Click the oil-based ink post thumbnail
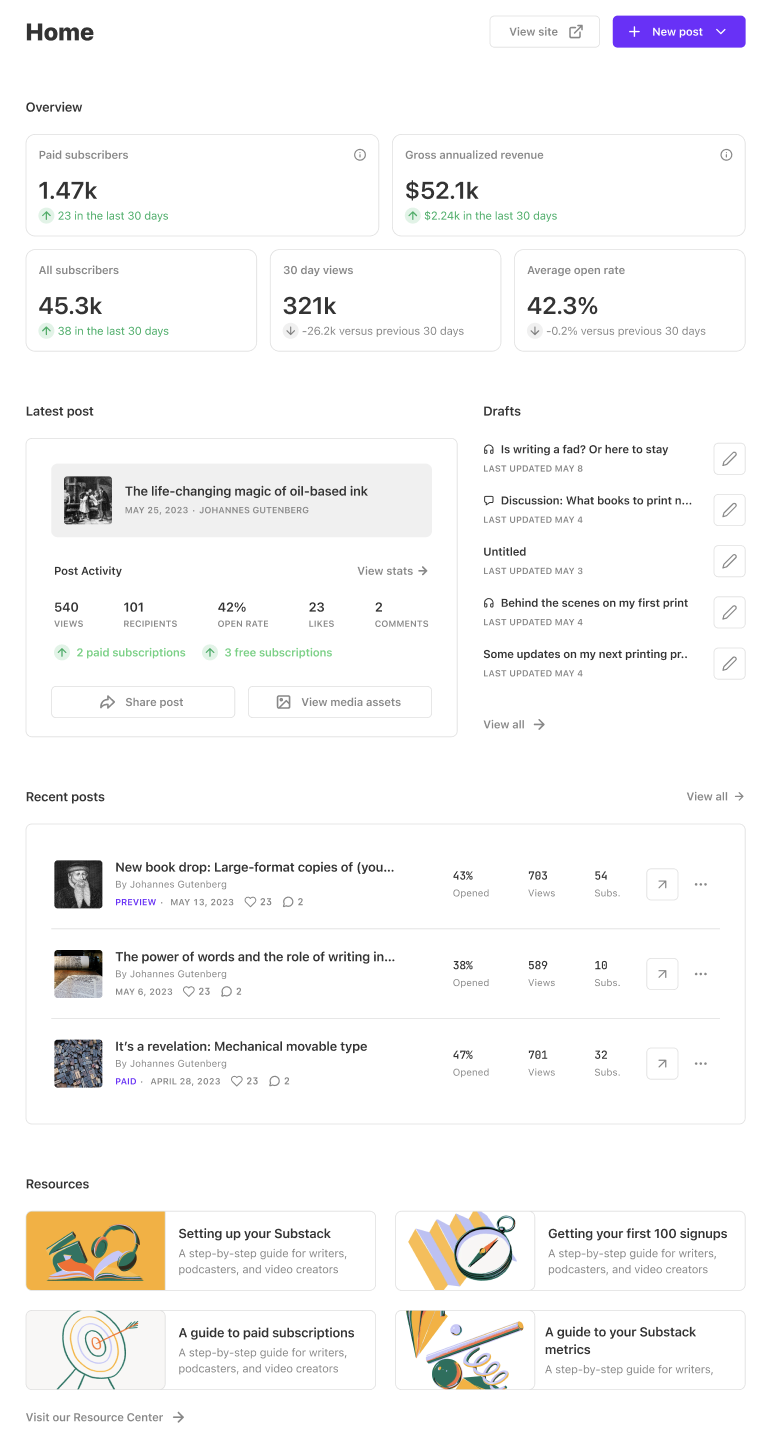The height and width of the screenshot is (1438, 770). (x=88, y=502)
